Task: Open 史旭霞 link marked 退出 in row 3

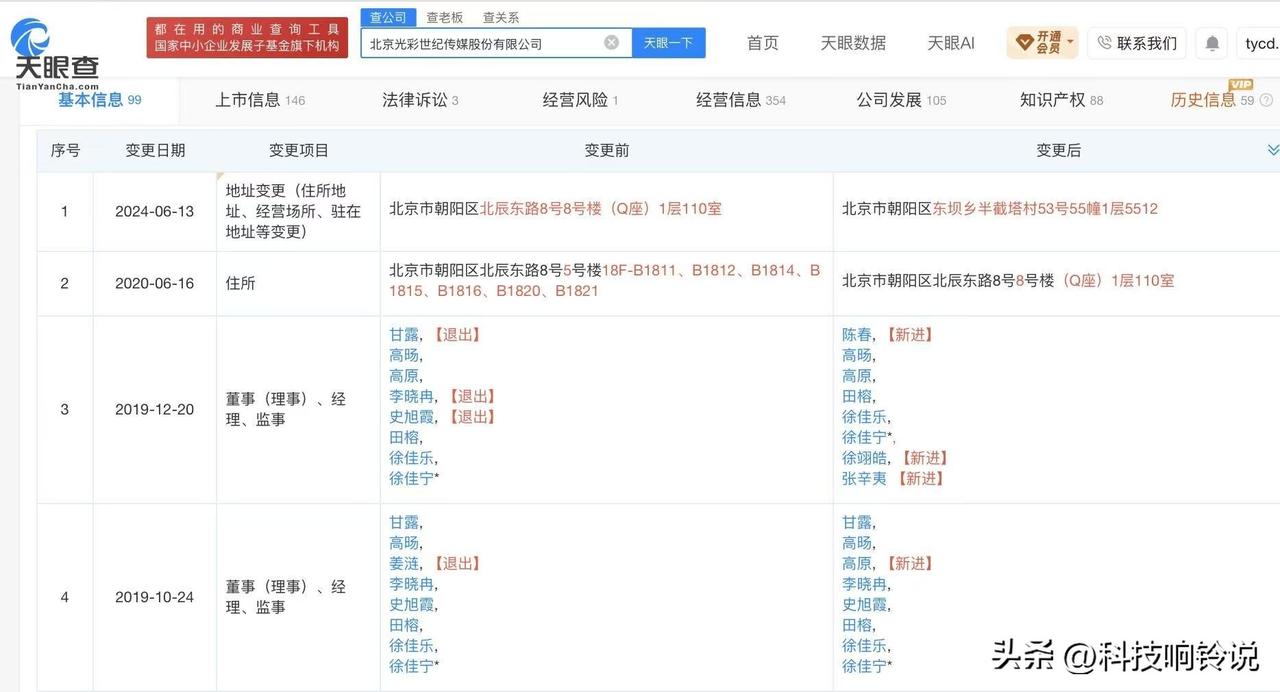Action: click(412, 416)
